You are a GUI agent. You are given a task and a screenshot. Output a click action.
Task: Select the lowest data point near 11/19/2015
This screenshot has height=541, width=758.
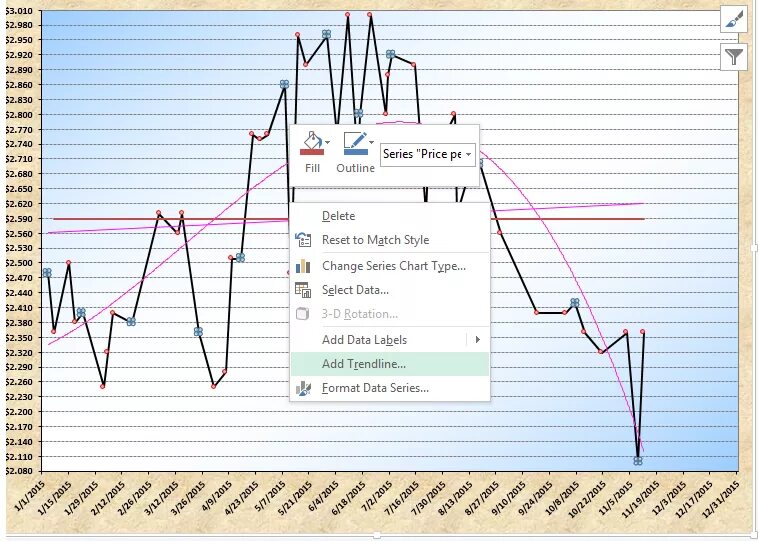[638, 461]
